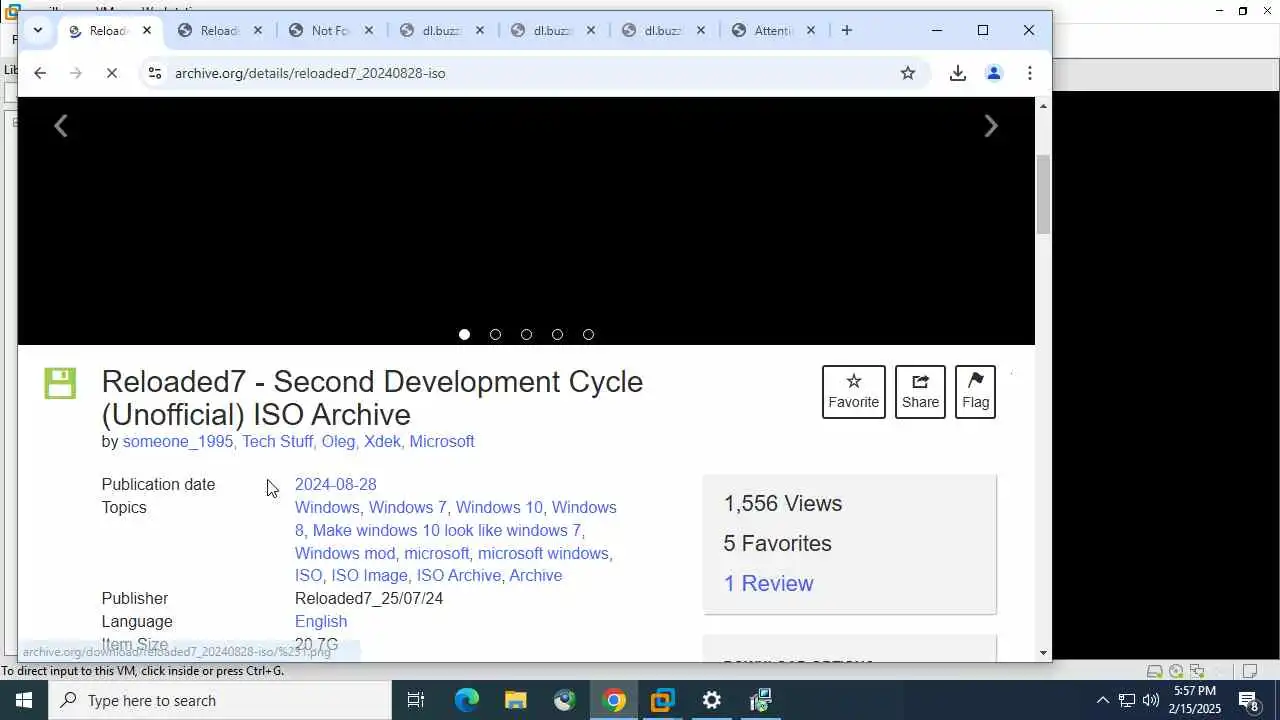This screenshot has width=1280, height=720.
Task: Open the English language link
Action: (321, 621)
